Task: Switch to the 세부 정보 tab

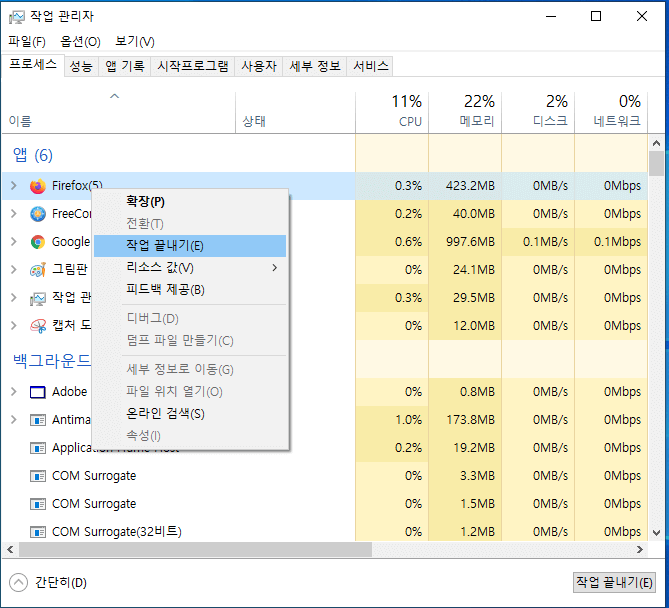Action: (315, 67)
